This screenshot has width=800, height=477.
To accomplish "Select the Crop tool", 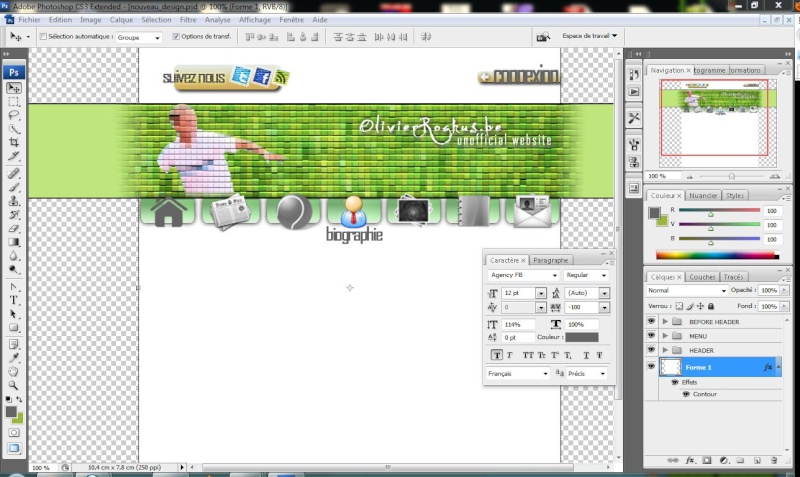I will click(x=14, y=142).
